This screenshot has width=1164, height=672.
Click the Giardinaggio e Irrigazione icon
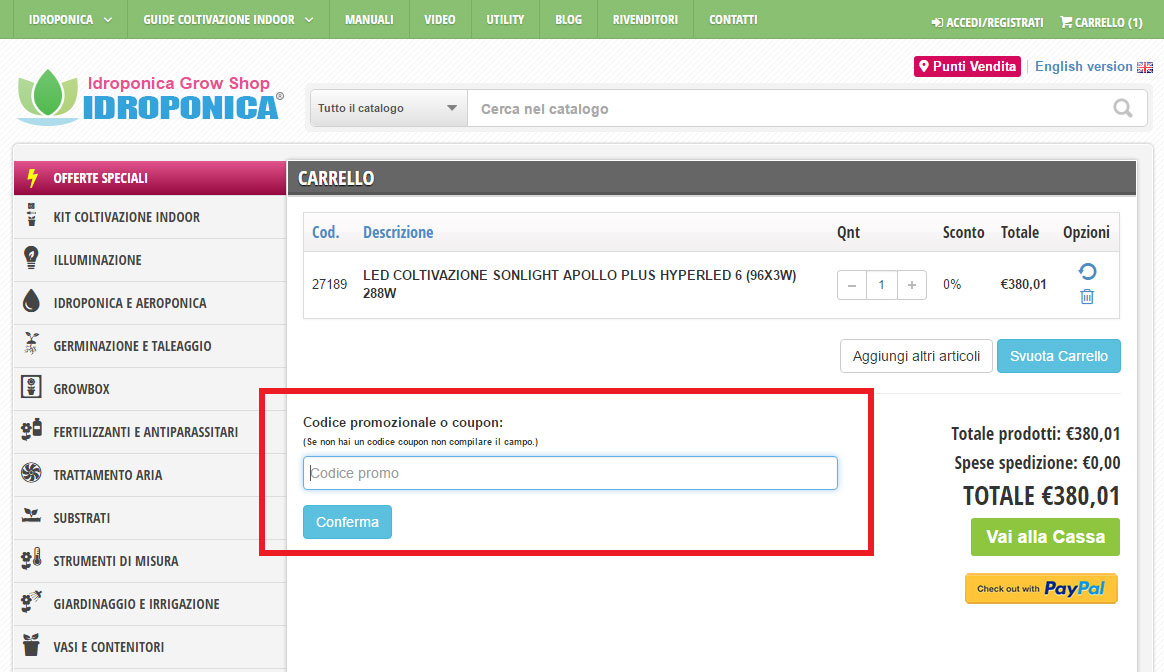(31, 601)
